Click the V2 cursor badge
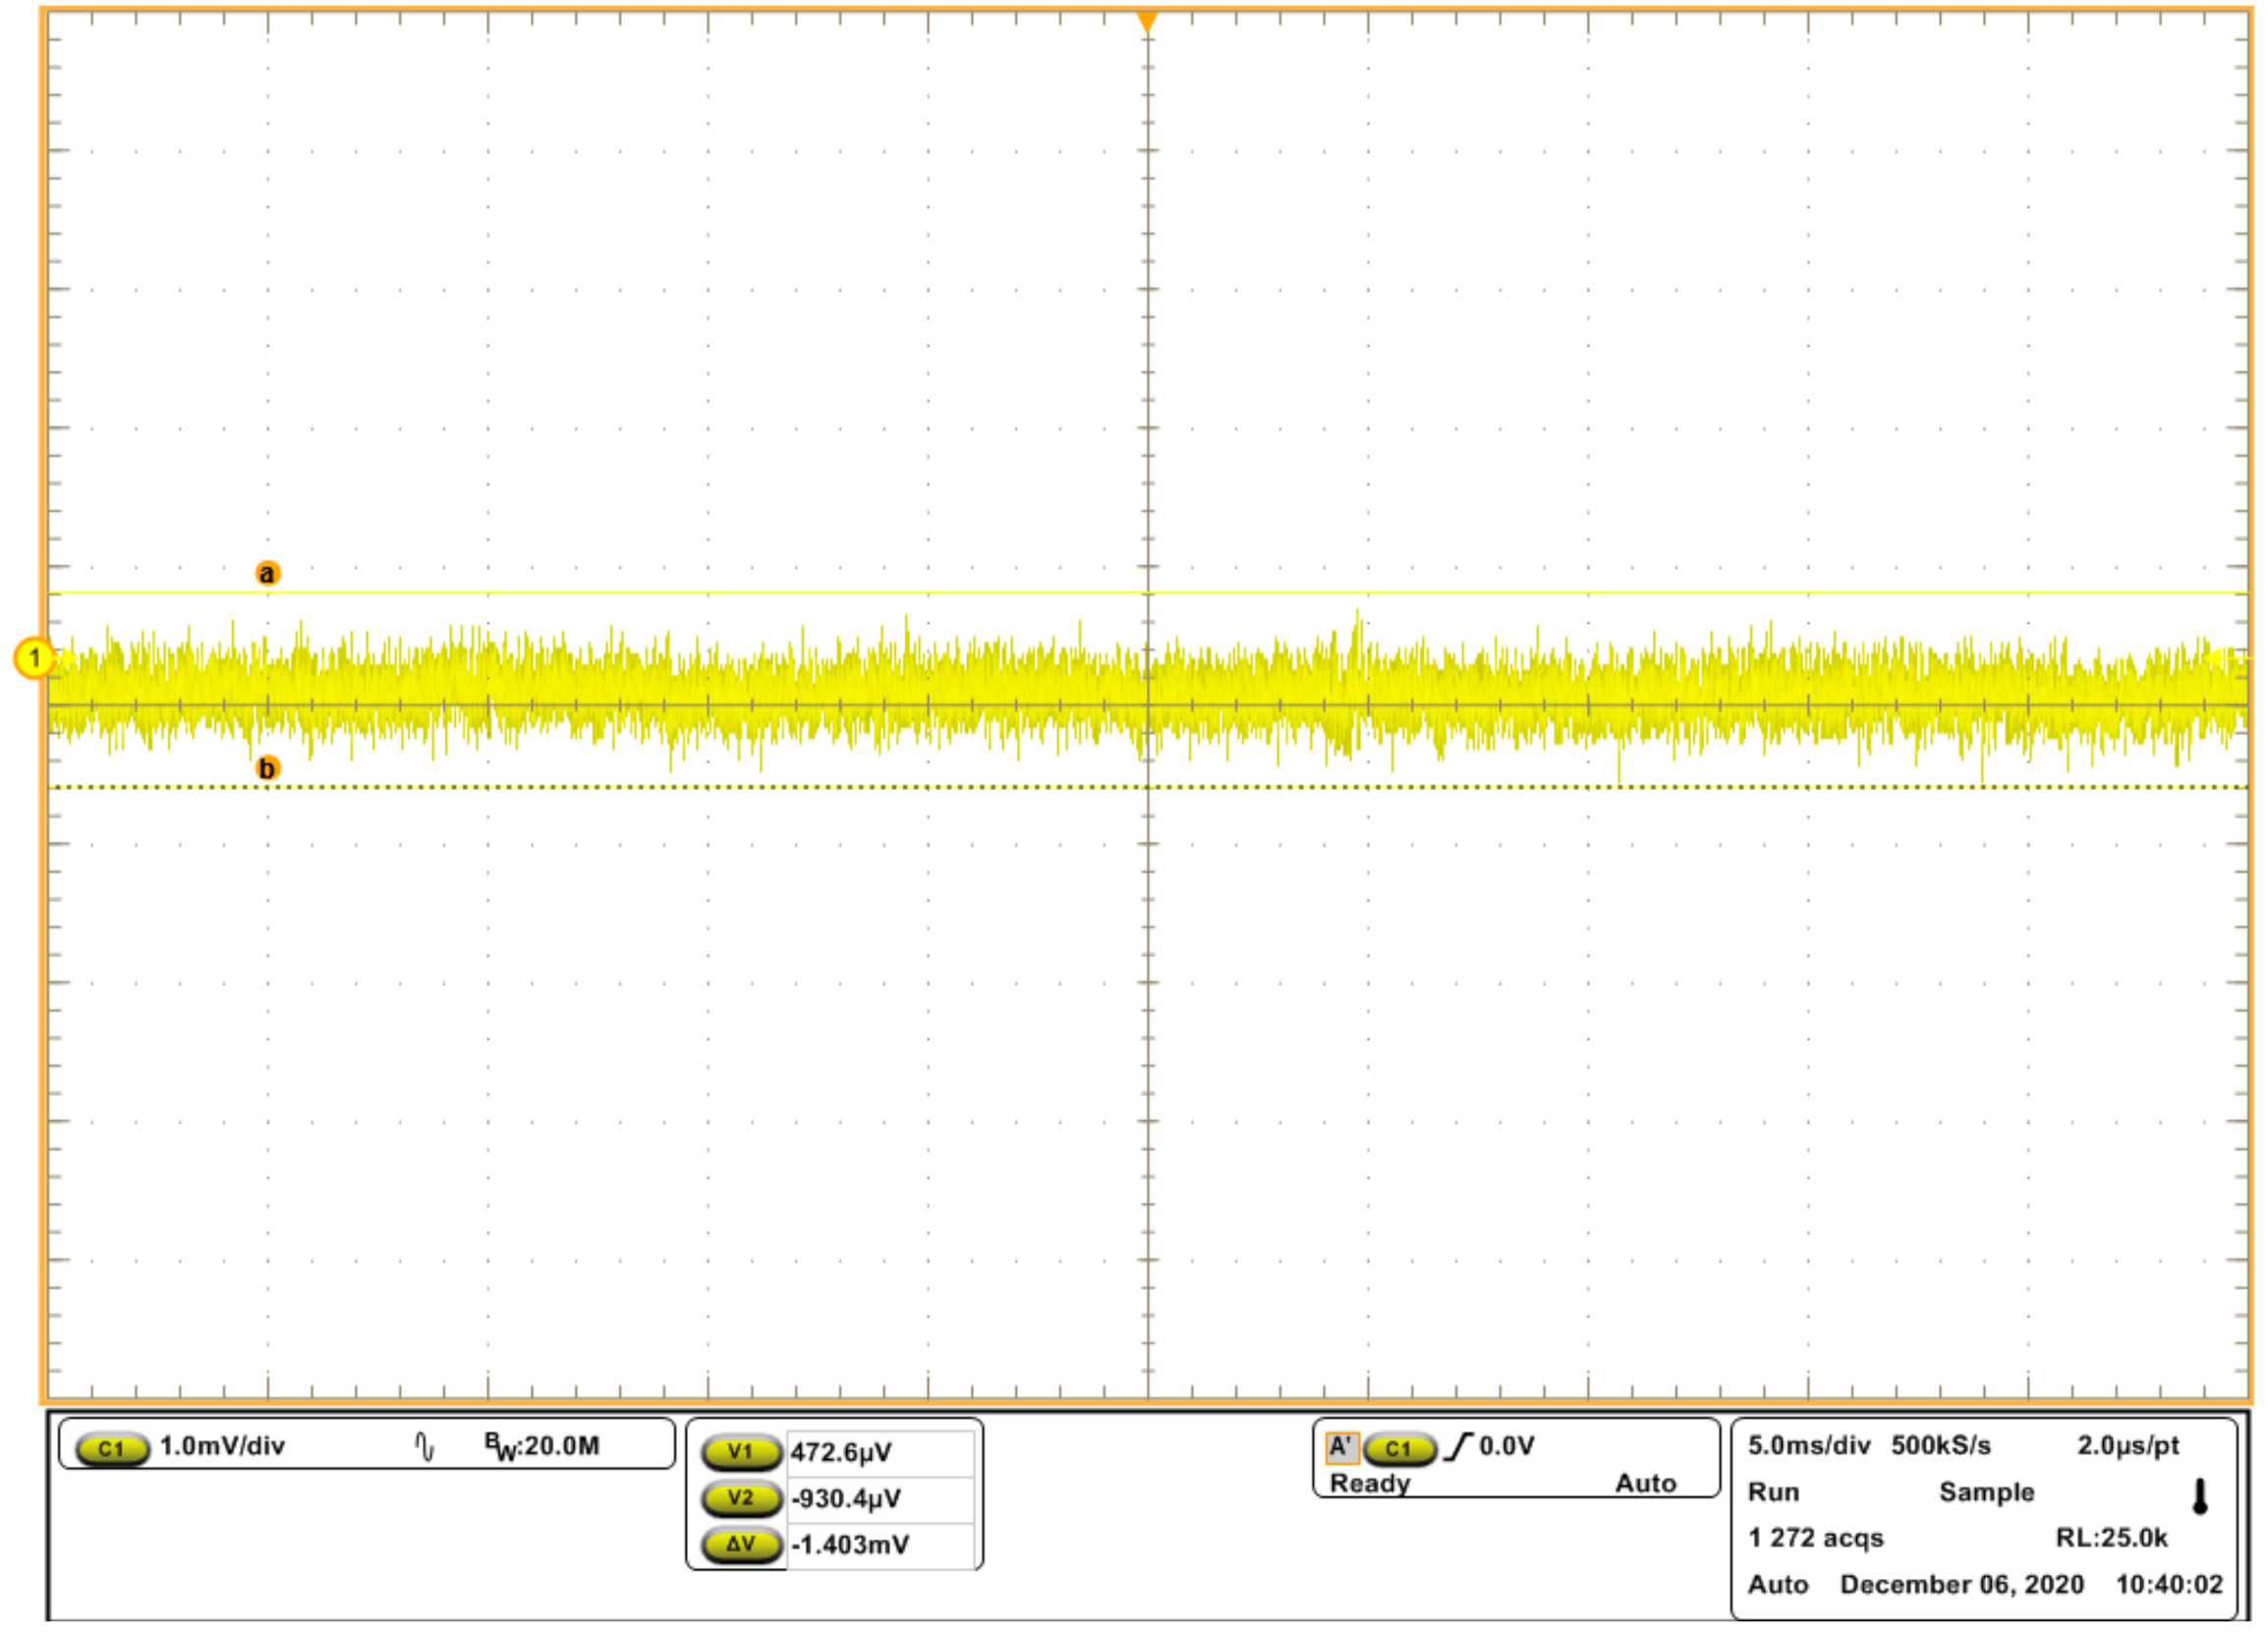This screenshot has height=1632, width=2268. pos(741,1498)
